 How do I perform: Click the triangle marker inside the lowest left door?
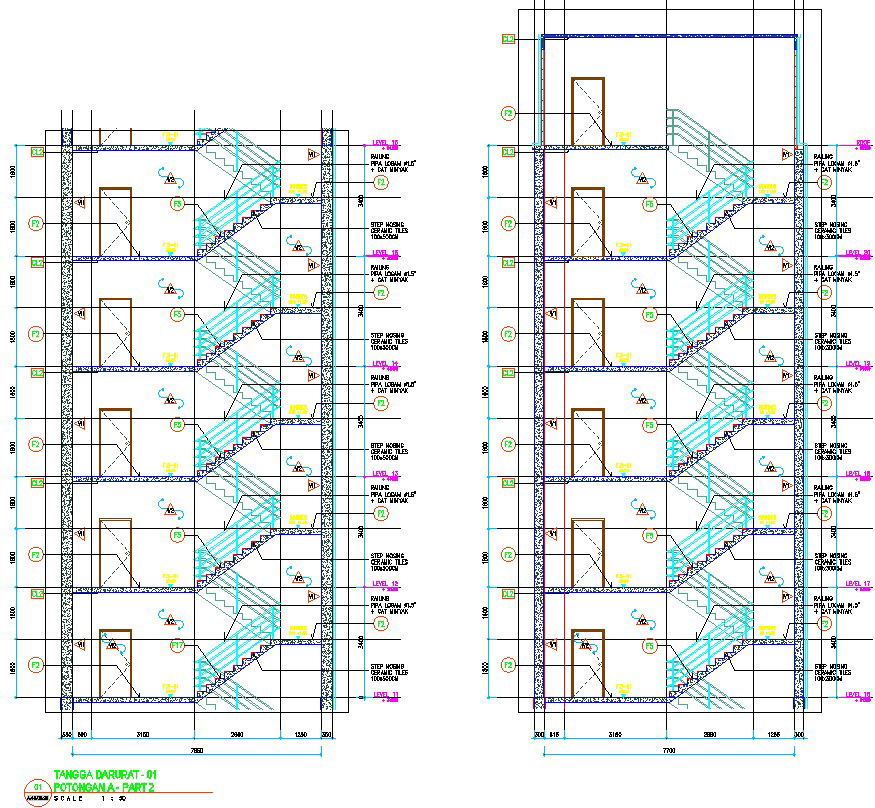click(113, 645)
